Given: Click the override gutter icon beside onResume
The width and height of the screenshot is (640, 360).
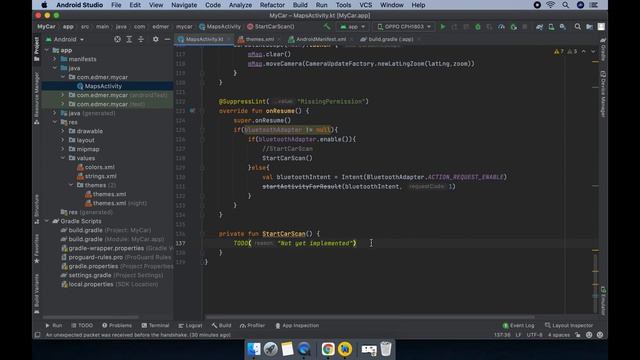Looking at the screenshot, I should (192, 111).
